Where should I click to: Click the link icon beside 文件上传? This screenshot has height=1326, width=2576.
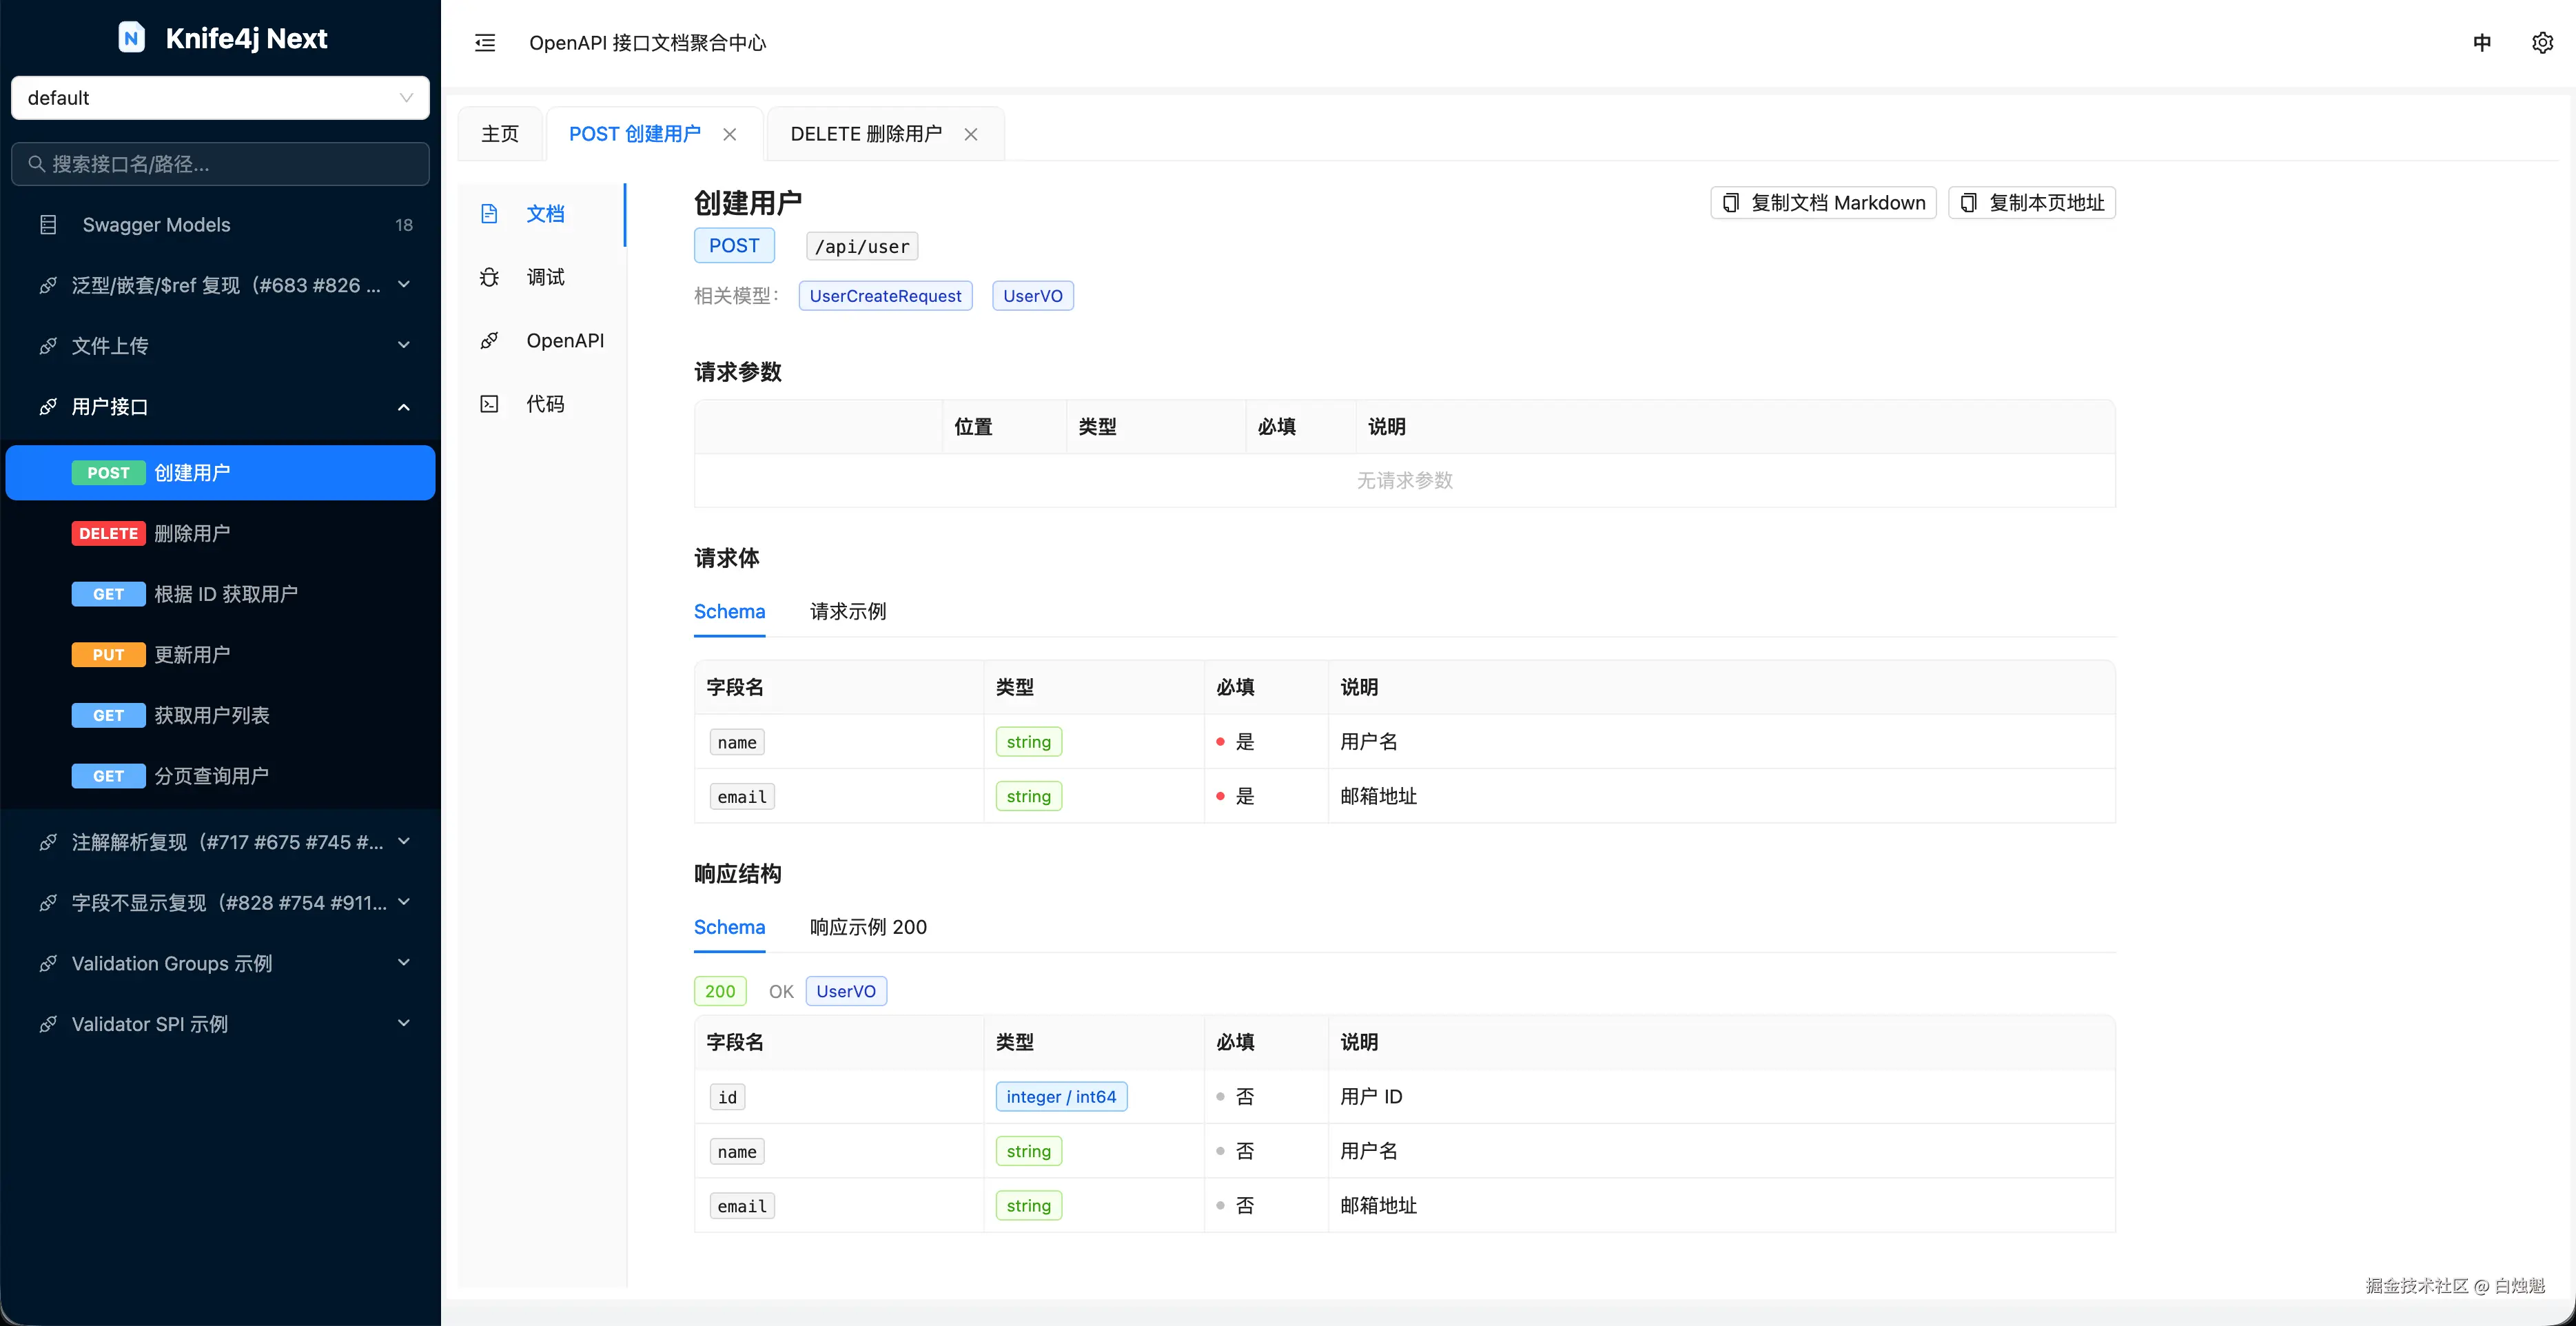[x=48, y=346]
